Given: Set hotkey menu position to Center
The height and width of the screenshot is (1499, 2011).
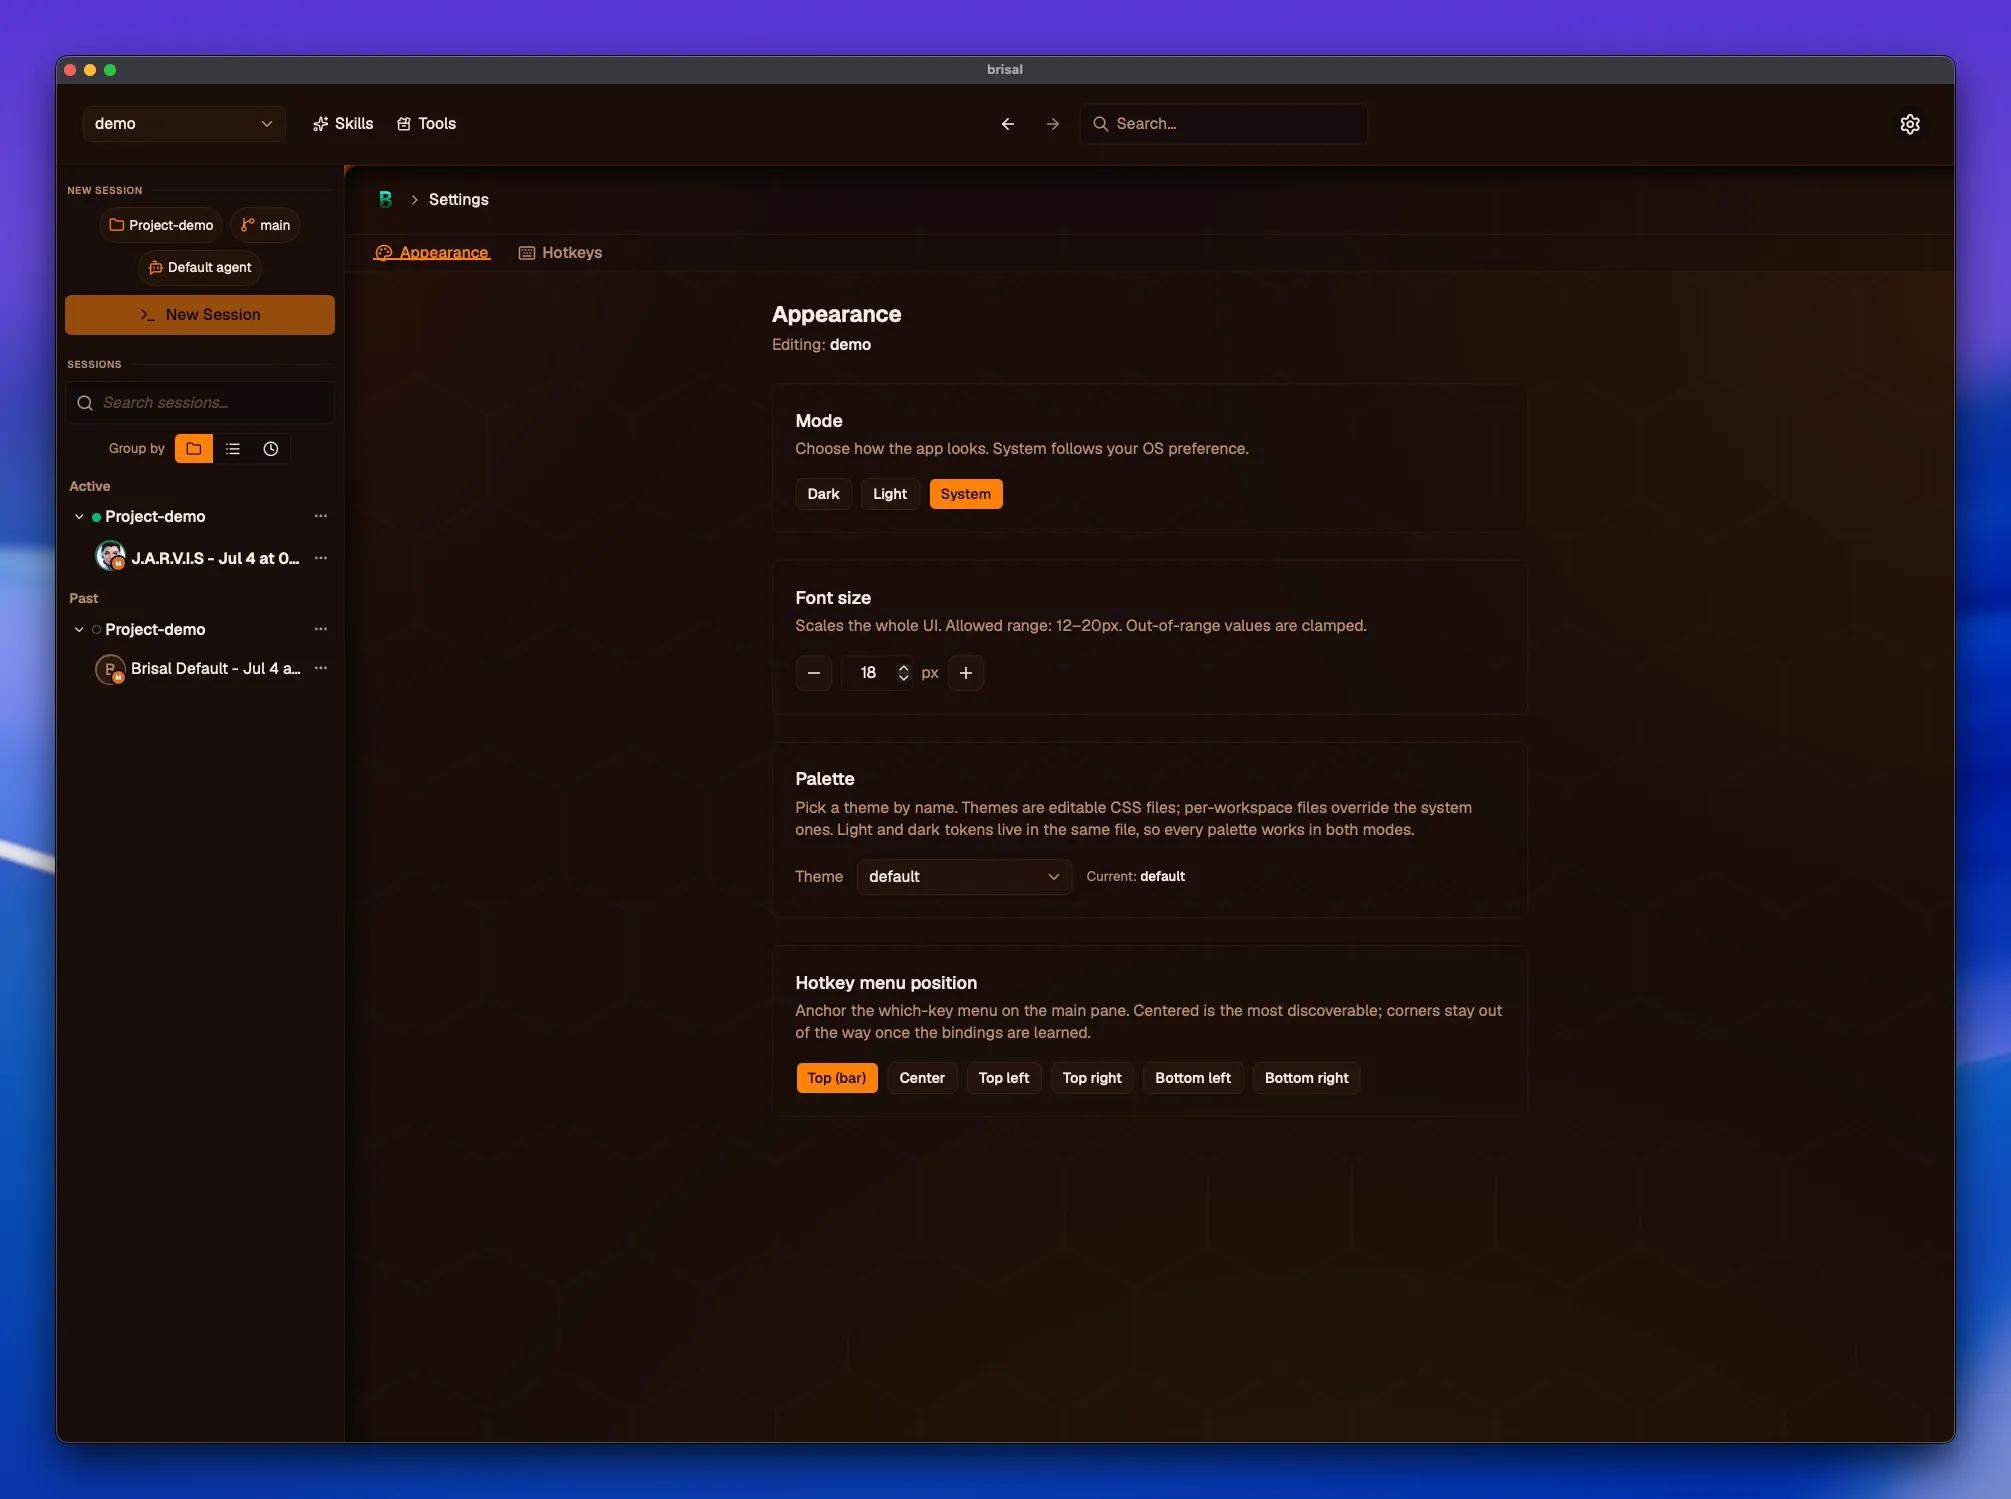Looking at the screenshot, I should click(922, 1078).
